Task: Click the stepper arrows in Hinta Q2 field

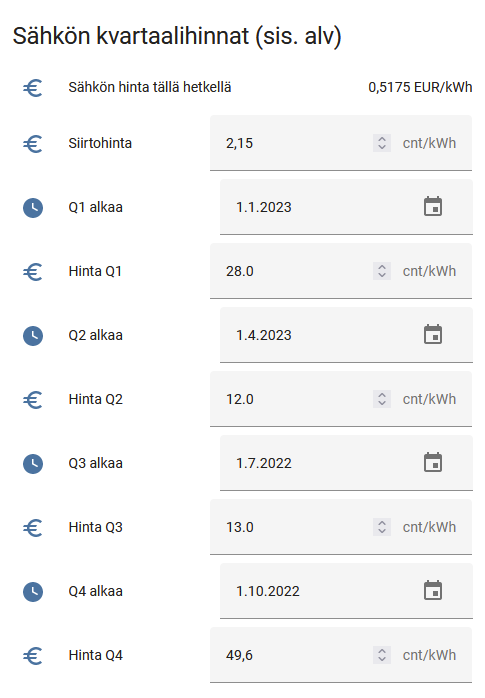Action: (x=382, y=399)
